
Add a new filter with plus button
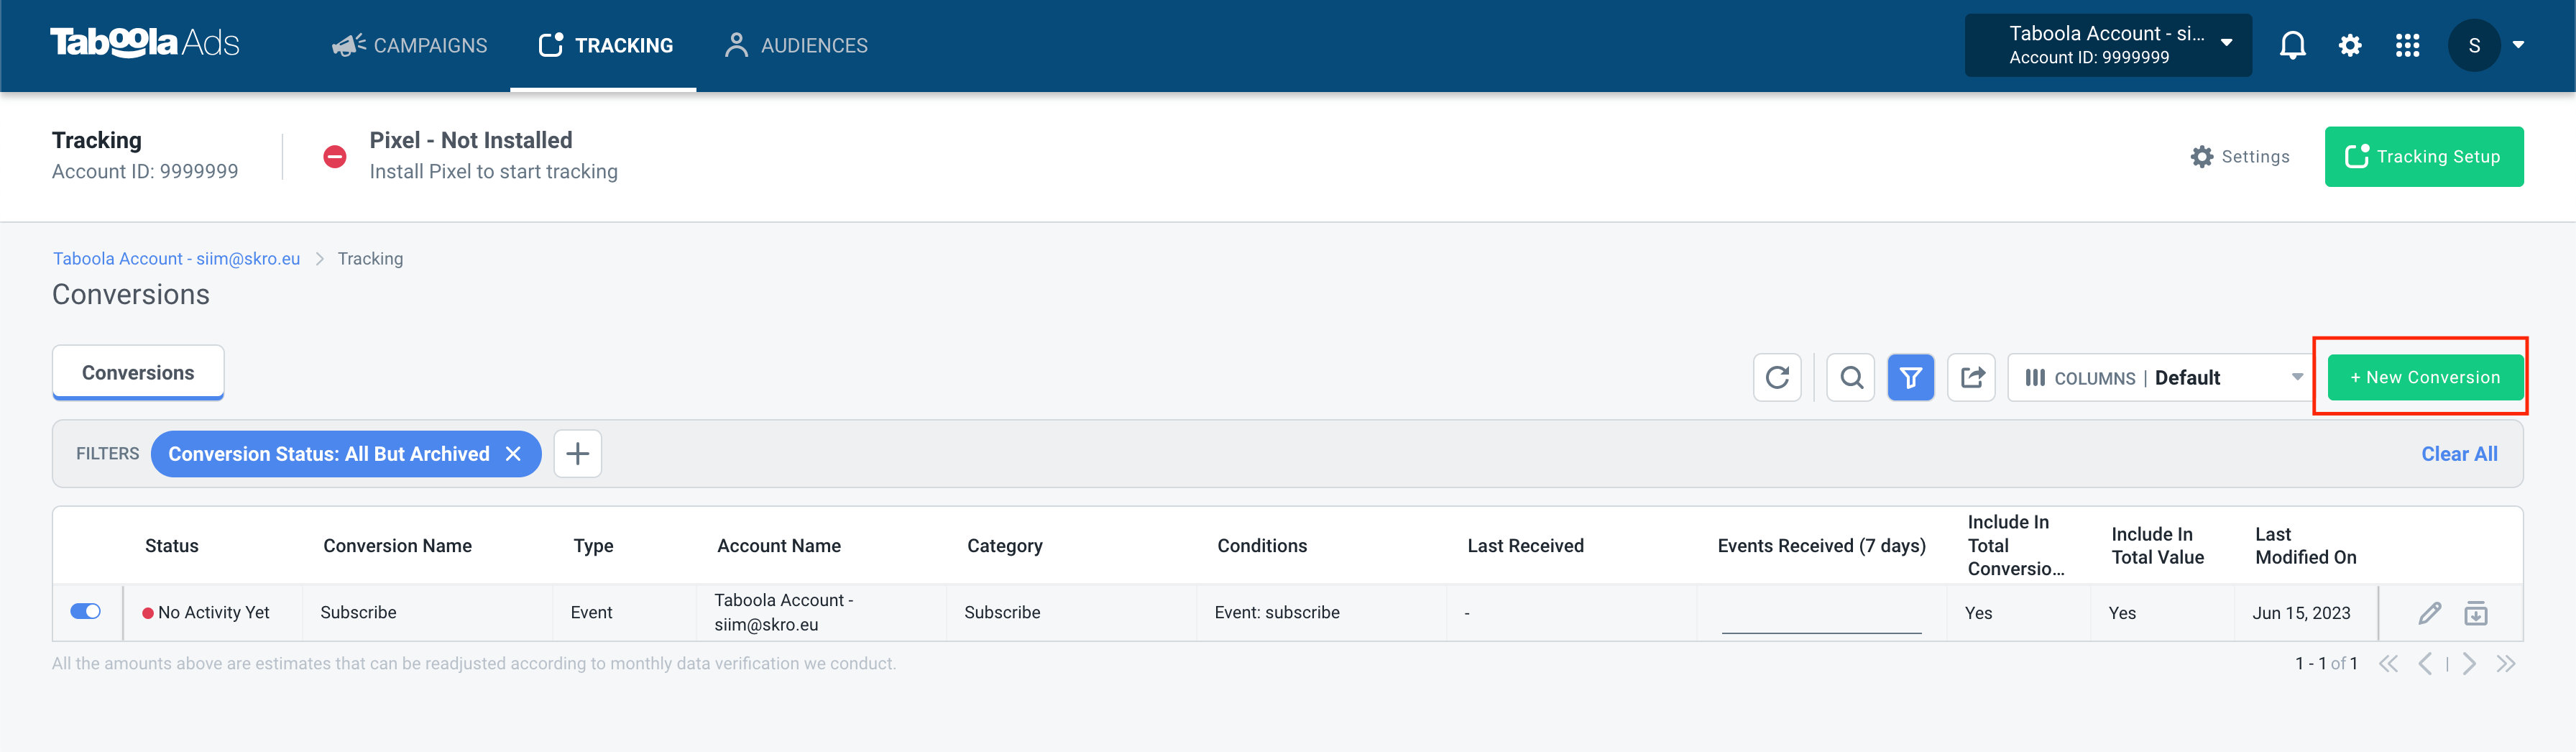coord(577,454)
